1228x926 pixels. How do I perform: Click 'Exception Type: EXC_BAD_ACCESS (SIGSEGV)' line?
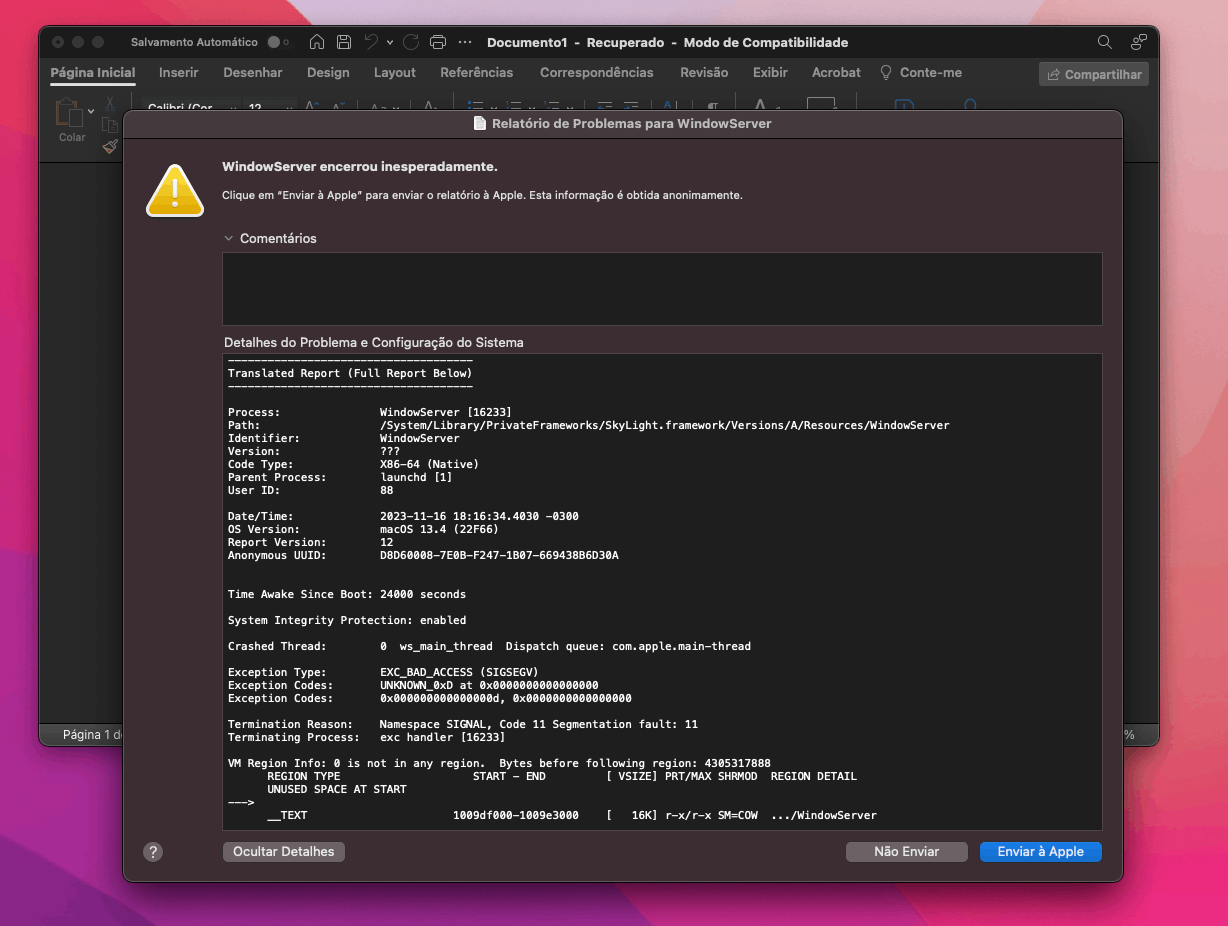(x=383, y=672)
